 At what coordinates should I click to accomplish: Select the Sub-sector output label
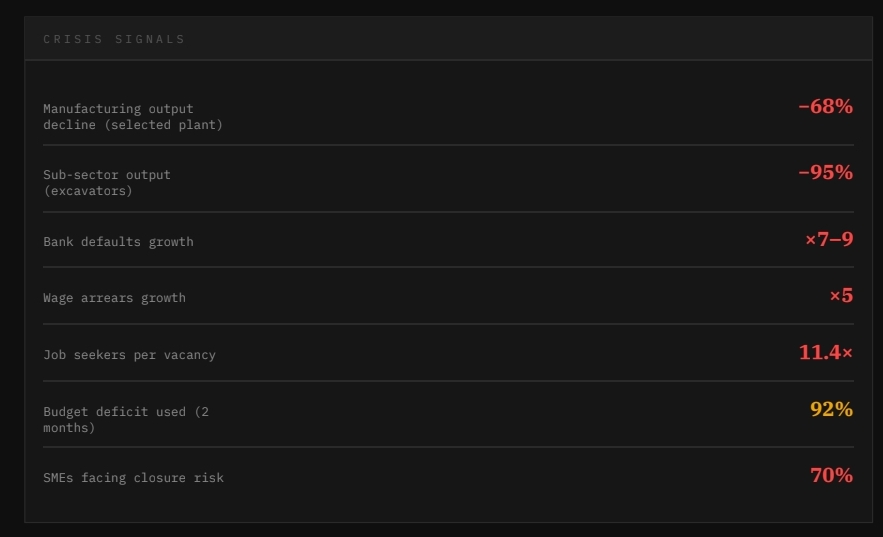[x=107, y=174]
